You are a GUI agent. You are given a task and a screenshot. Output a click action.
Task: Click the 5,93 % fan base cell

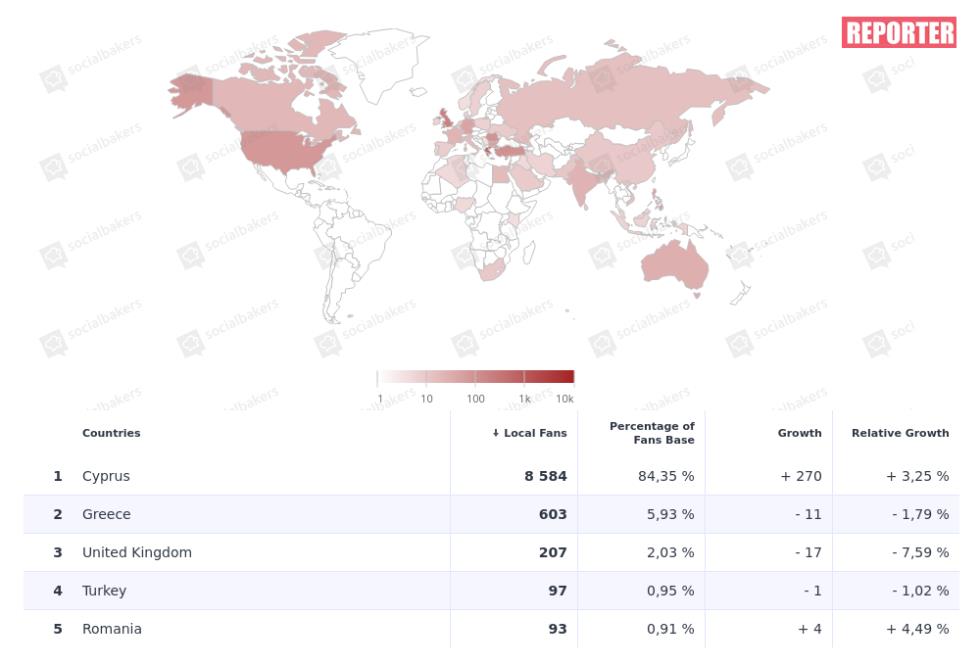pyautogui.click(x=671, y=514)
